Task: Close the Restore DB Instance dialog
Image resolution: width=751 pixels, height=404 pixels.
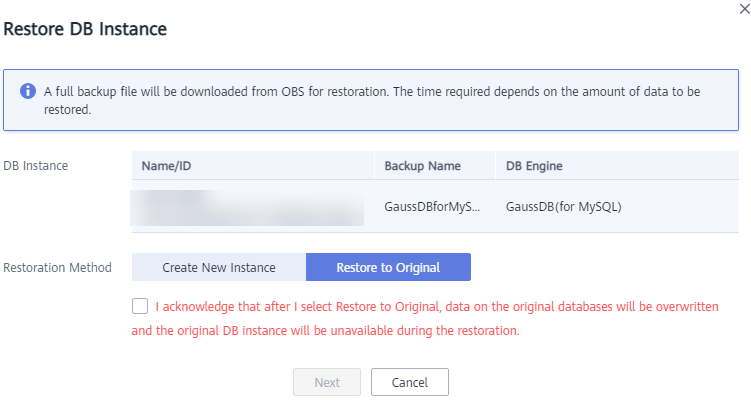Action: pos(744,9)
